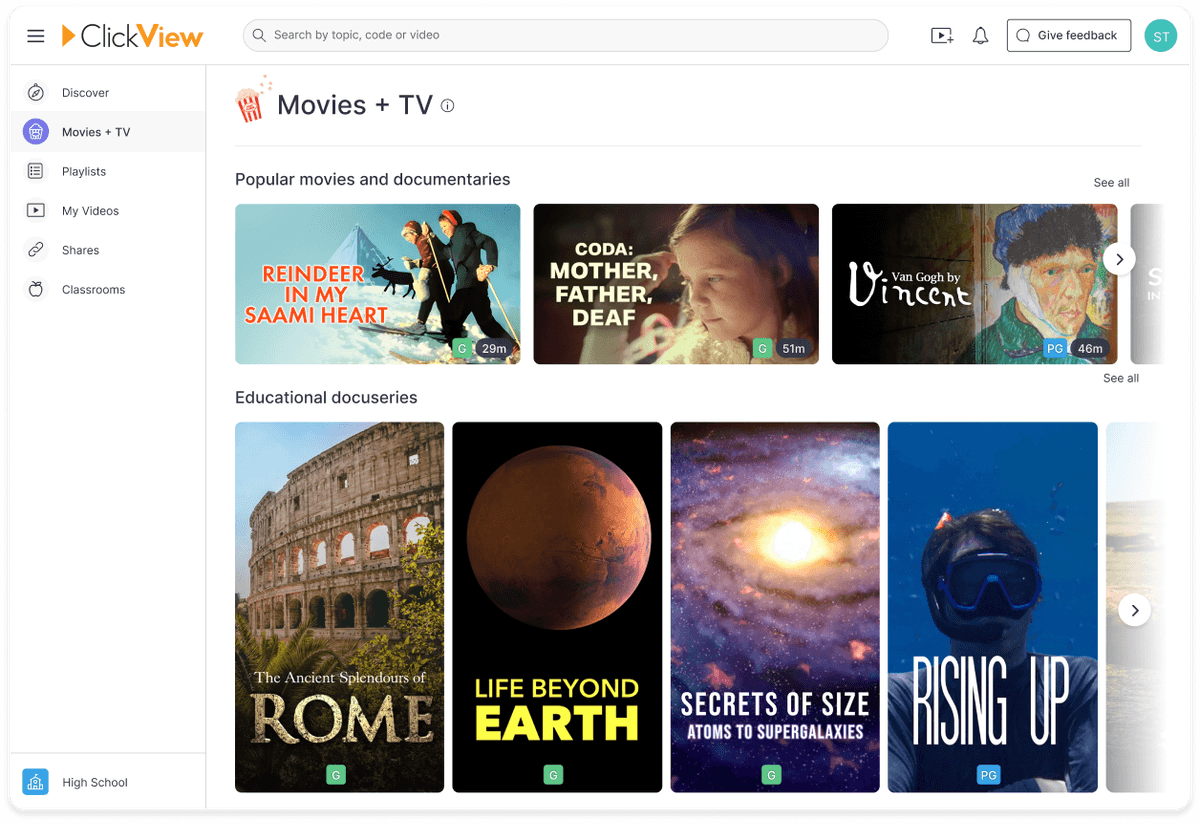Viewport: 1200px width, 824px height.
Task: See all popular movies and documentaries
Action: pyautogui.click(x=1111, y=183)
